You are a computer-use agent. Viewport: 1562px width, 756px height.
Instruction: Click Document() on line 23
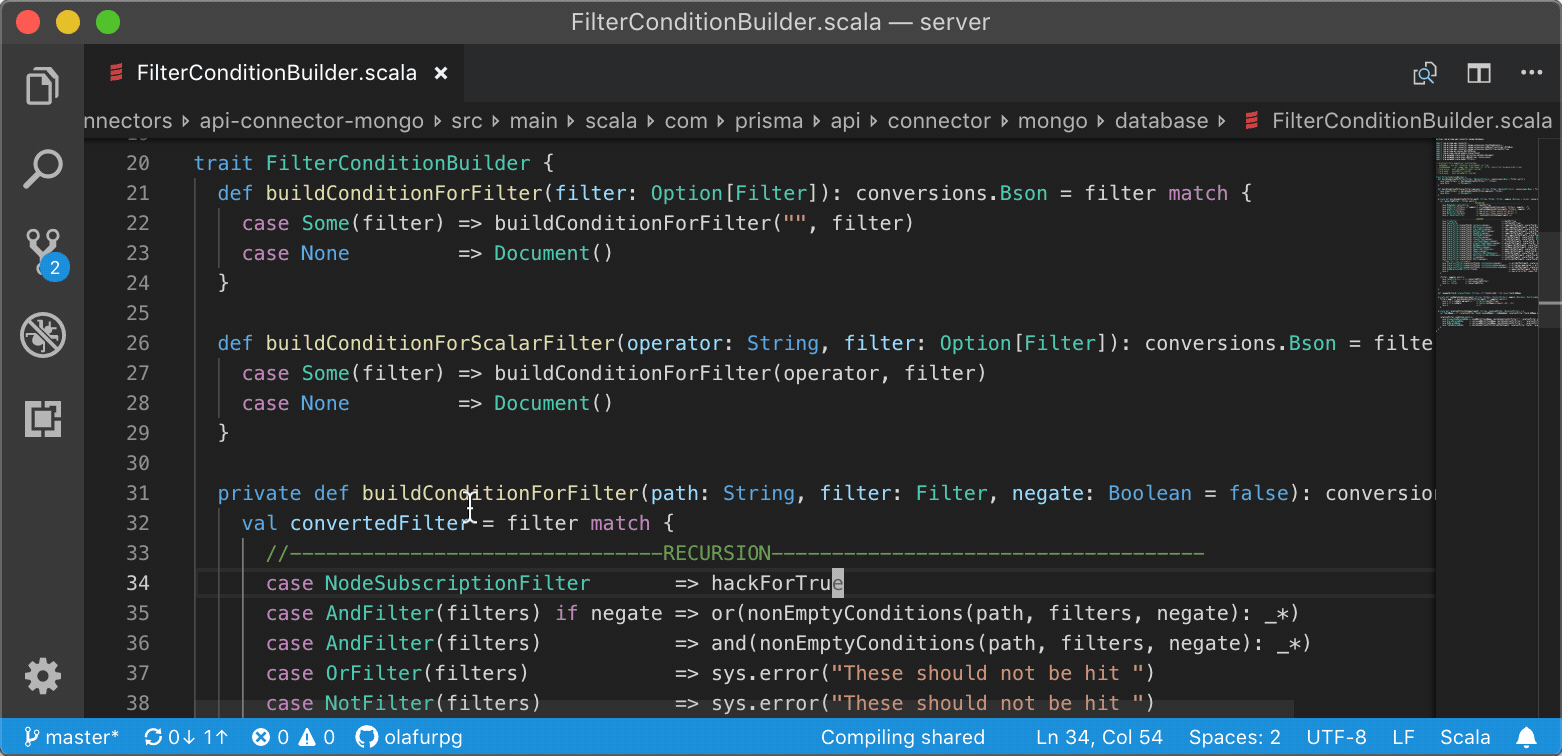pyautogui.click(x=553, y=253)
